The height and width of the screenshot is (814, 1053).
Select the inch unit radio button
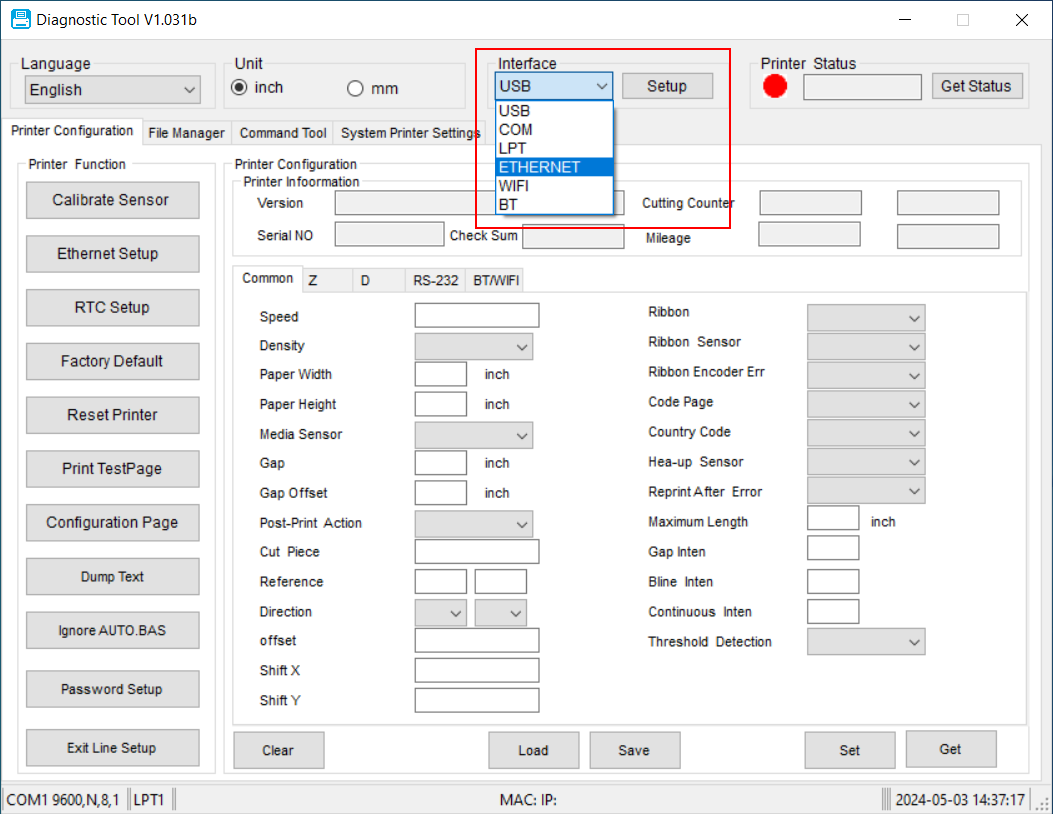[240, 88]
